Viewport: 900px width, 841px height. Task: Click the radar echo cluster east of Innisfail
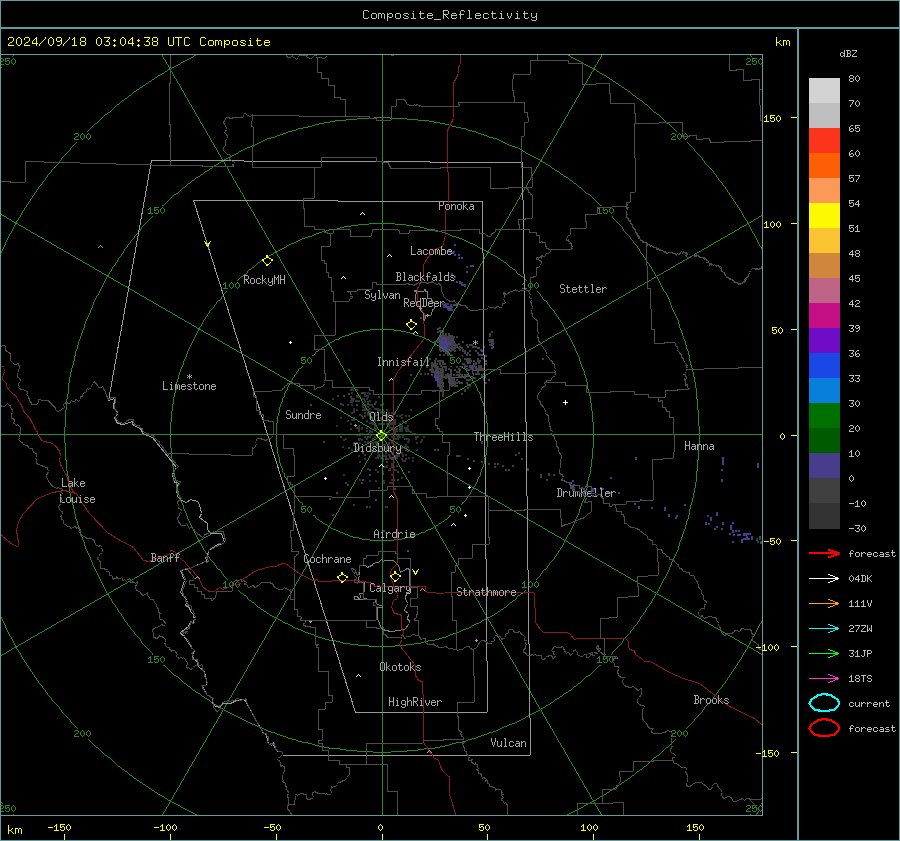pyautogui.click(x=459, y=361)
